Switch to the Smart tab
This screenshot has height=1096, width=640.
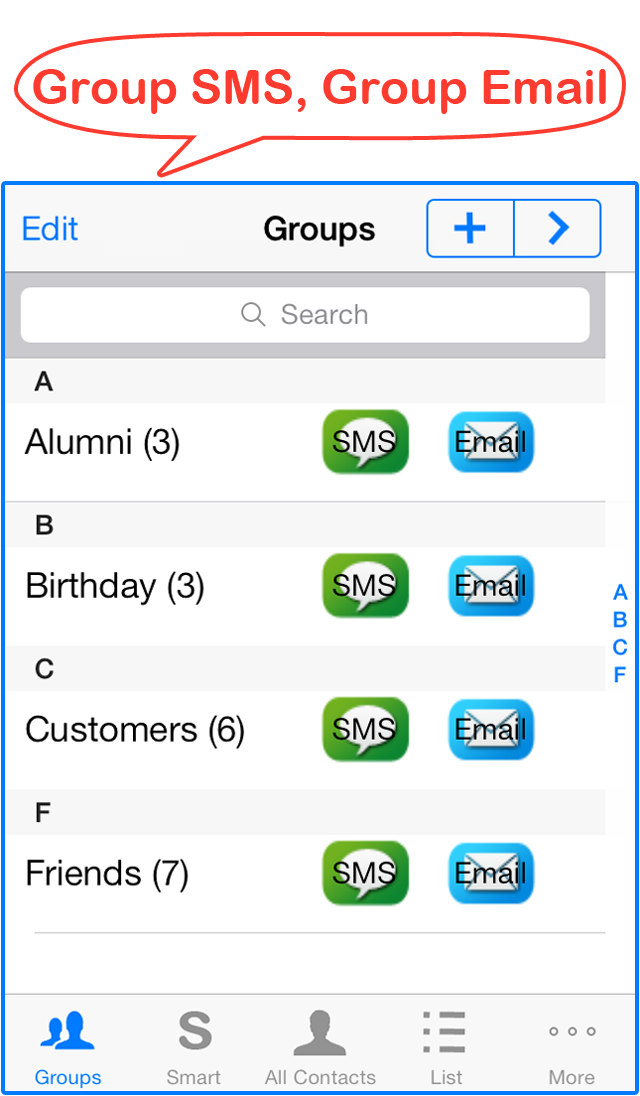194,1047
